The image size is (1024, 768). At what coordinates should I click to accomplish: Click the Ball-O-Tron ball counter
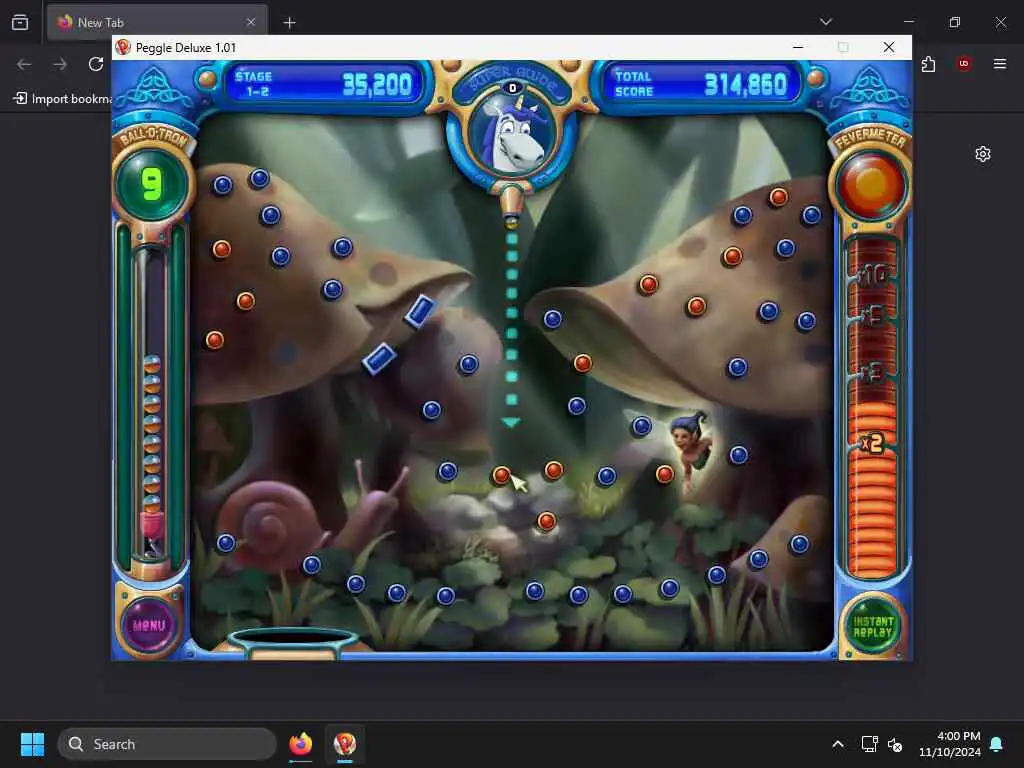152,184
